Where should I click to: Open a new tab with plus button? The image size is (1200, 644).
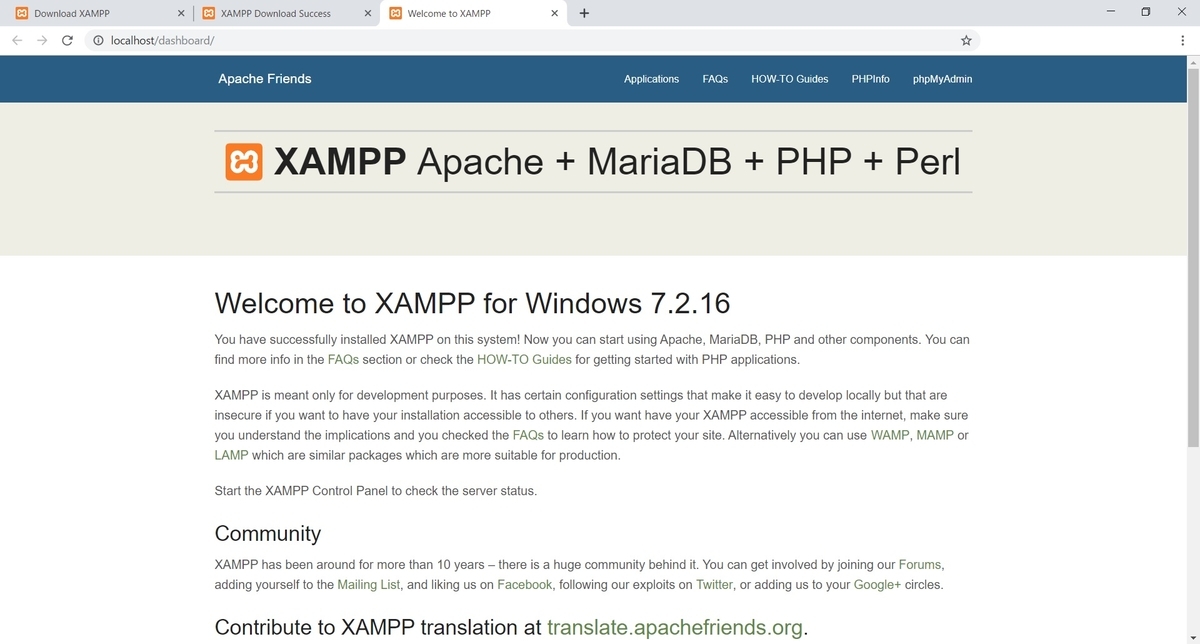[x=584, y=13]
